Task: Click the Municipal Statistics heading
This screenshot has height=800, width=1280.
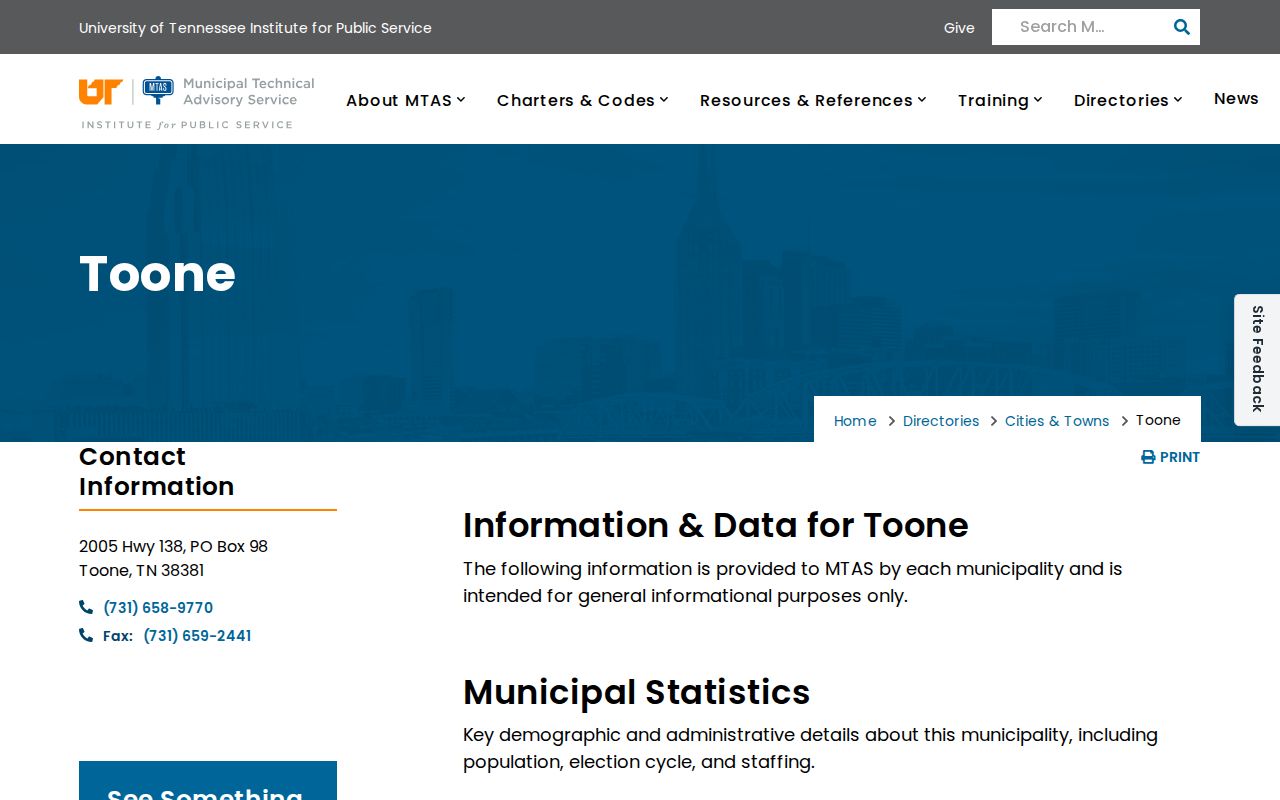Action: 636,692
